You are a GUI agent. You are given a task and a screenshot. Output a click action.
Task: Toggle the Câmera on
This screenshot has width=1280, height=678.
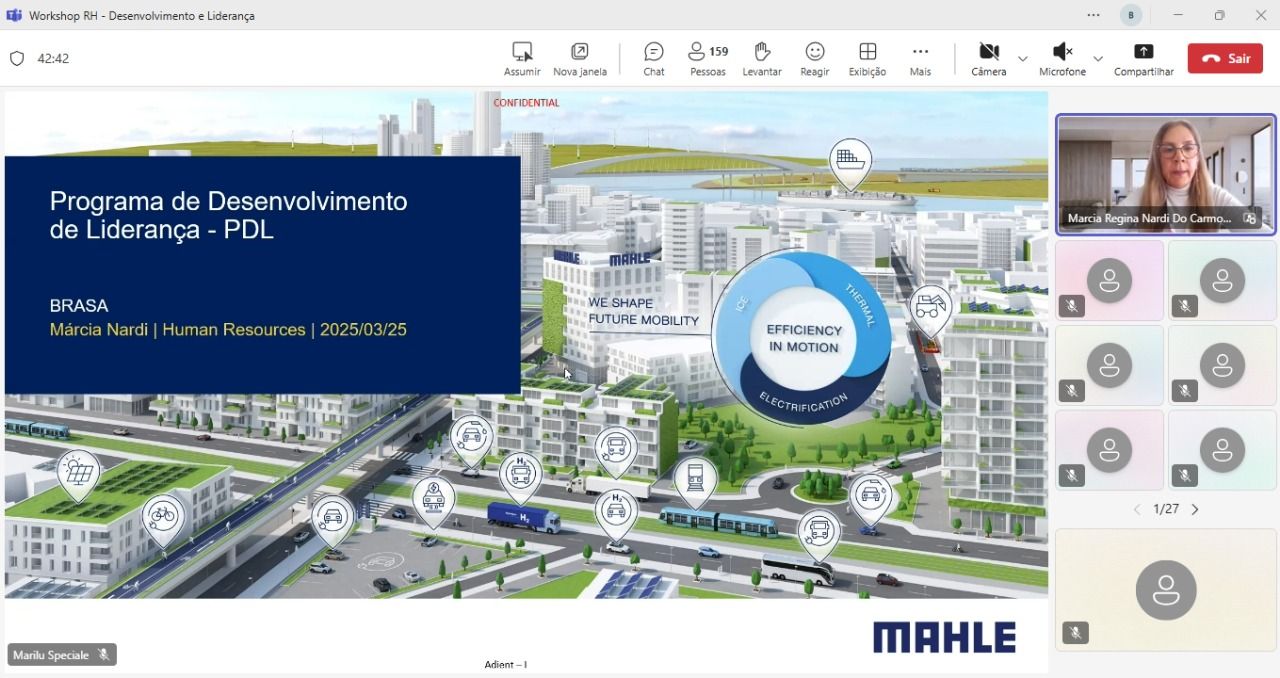point(988,52)
